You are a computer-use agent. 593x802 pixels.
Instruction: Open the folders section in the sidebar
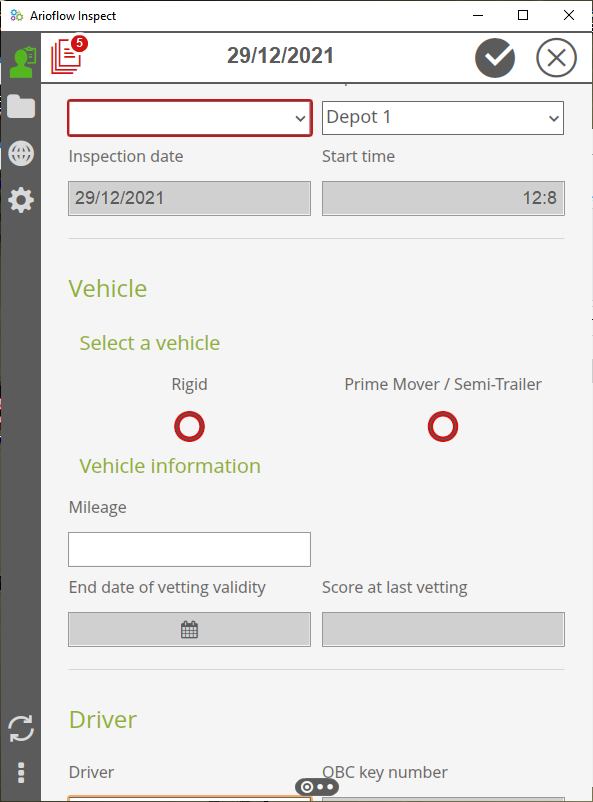[x=21, y=107]
